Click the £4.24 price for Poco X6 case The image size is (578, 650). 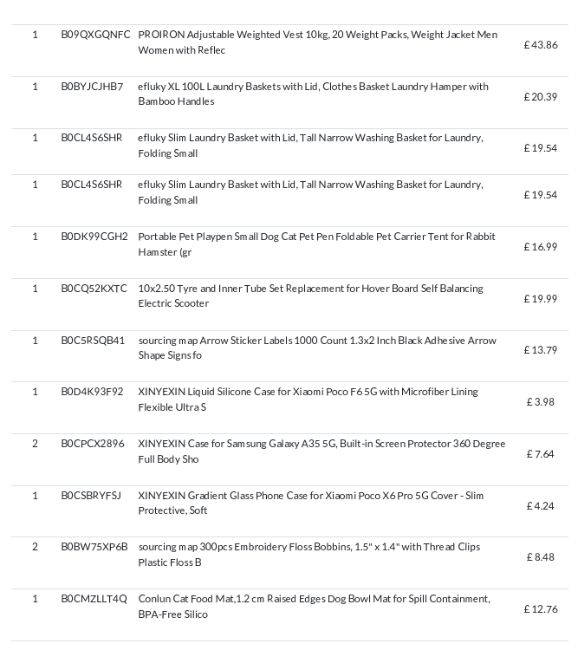click(540, 506)
